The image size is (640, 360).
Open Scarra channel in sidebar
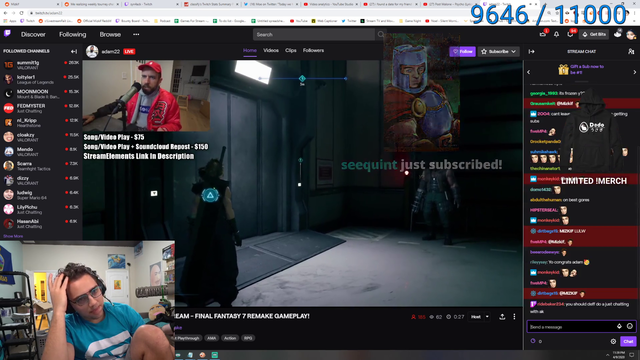pos(41,166)
